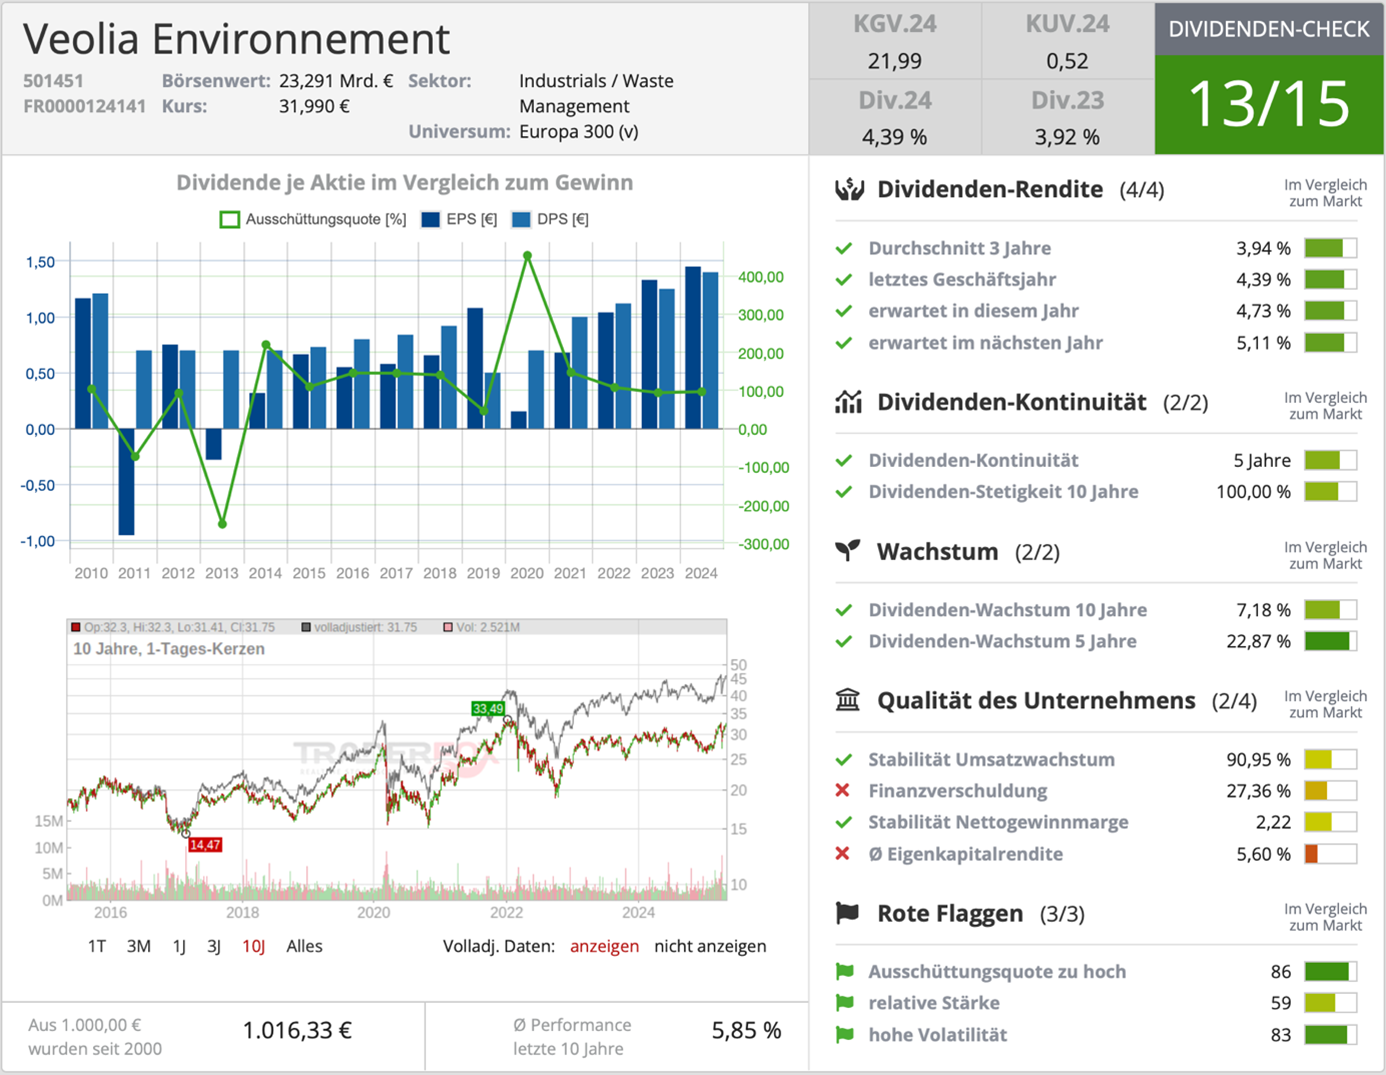Screen dimensions: 1386x1075
Task: Click the WKN number 501451
Action: [53, 81]
